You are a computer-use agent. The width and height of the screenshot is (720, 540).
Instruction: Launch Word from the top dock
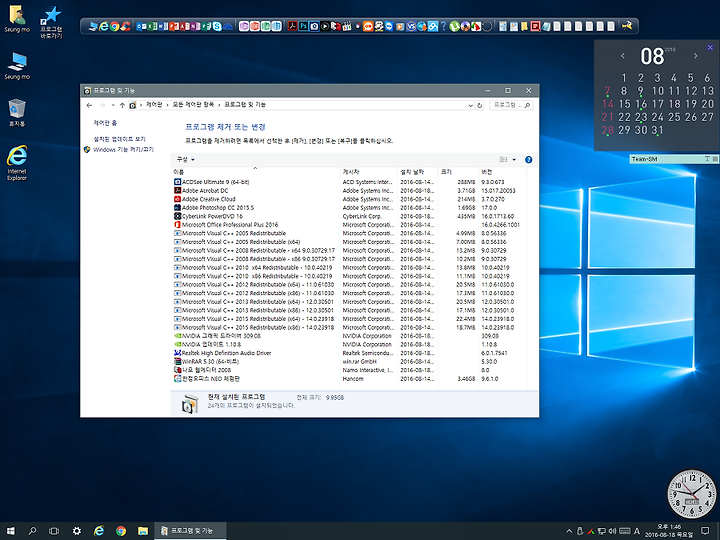point(161,26)
